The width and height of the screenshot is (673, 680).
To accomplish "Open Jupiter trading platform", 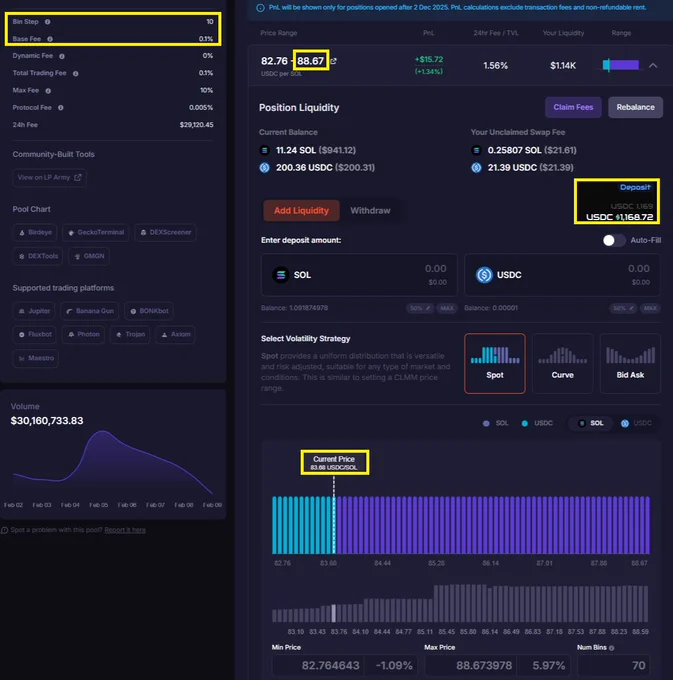I will click(34, 311).
